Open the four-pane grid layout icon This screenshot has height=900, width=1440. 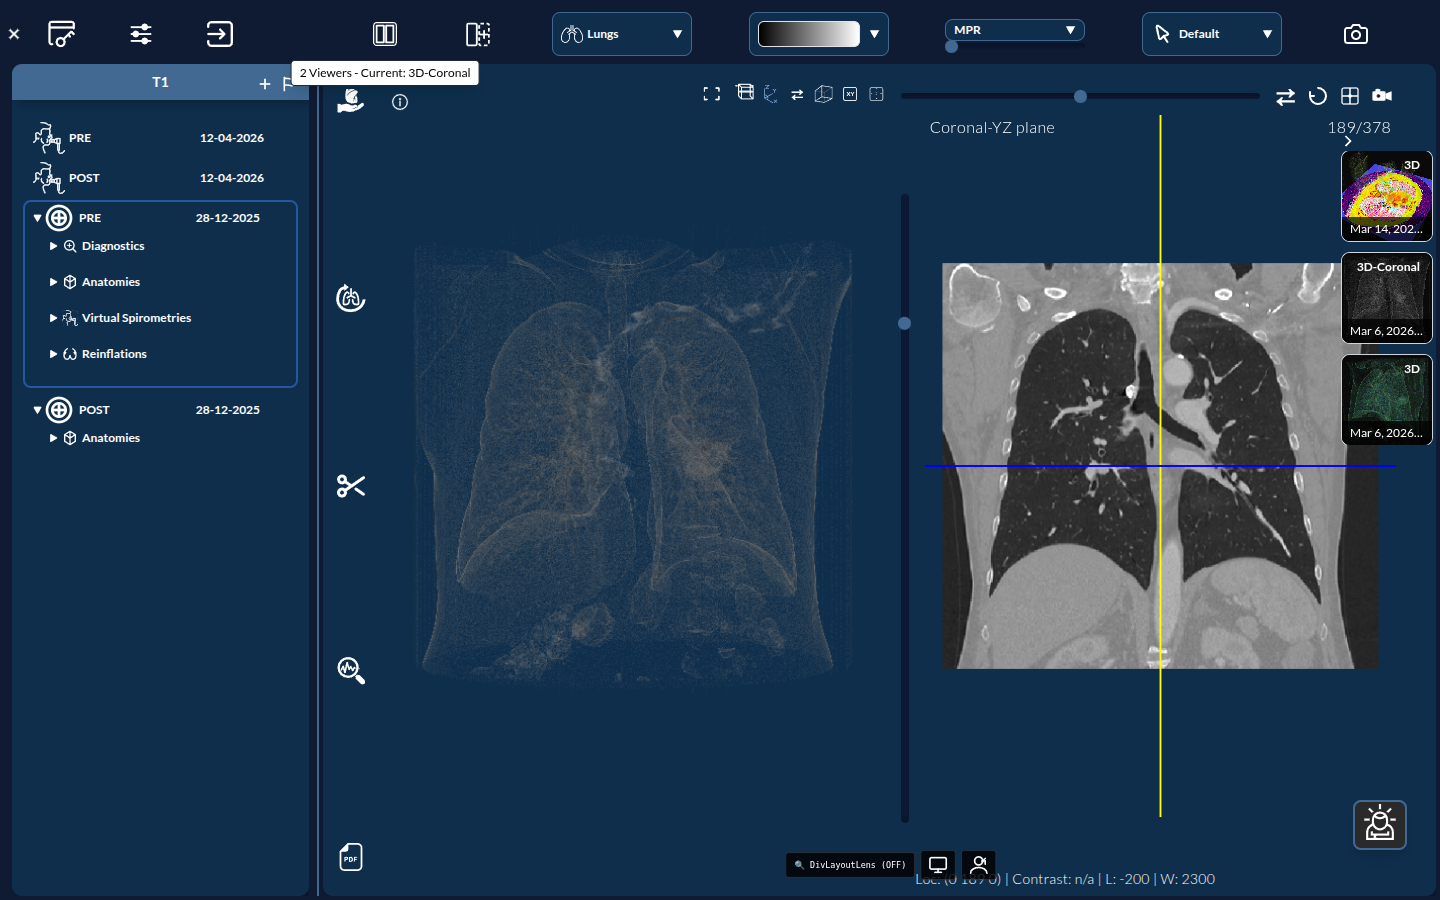1350,96
